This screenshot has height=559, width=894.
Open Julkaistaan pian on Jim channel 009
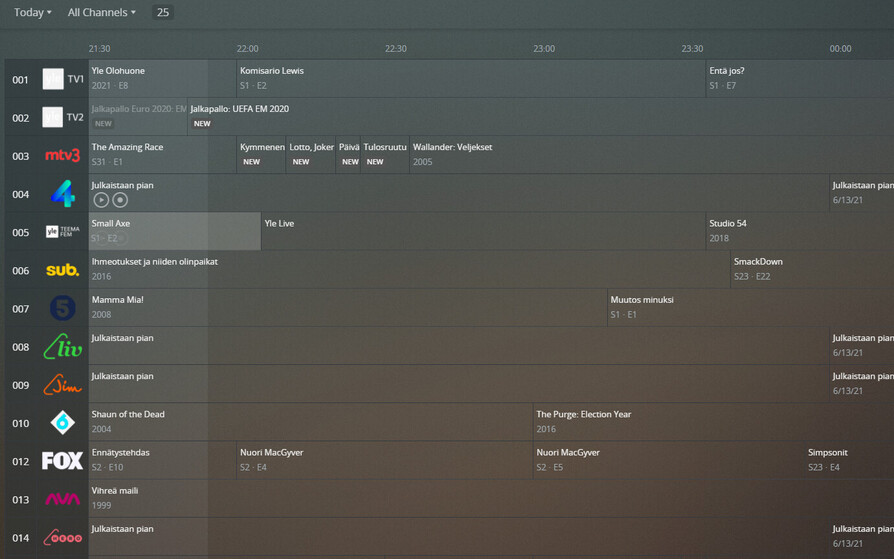459,384
